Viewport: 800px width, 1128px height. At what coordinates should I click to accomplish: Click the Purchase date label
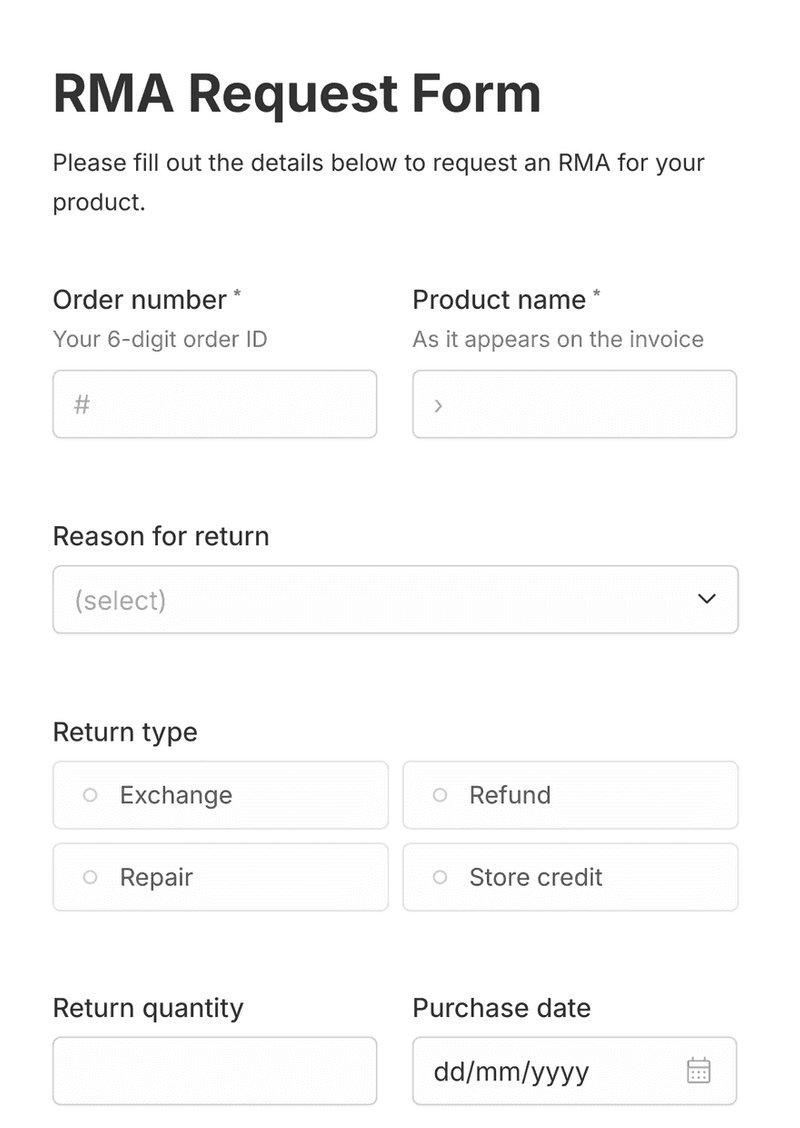click(501, 1008)
